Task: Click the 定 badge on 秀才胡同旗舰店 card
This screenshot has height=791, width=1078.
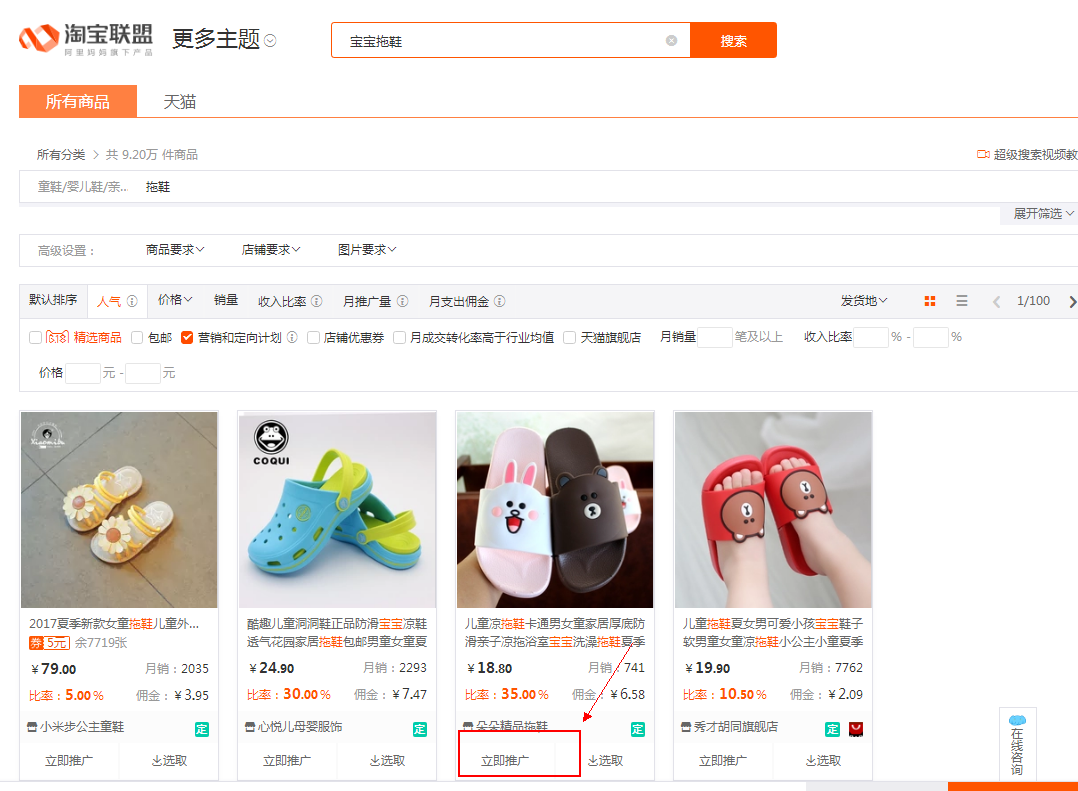Action: [x=832, y=729]
